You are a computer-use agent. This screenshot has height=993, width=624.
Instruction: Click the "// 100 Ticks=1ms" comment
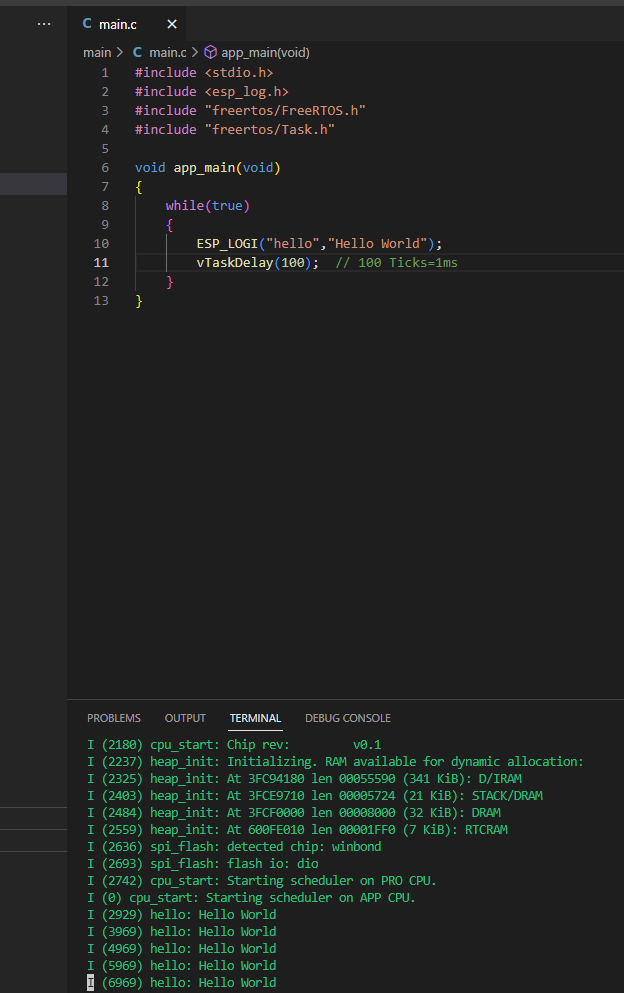(396, 263)
